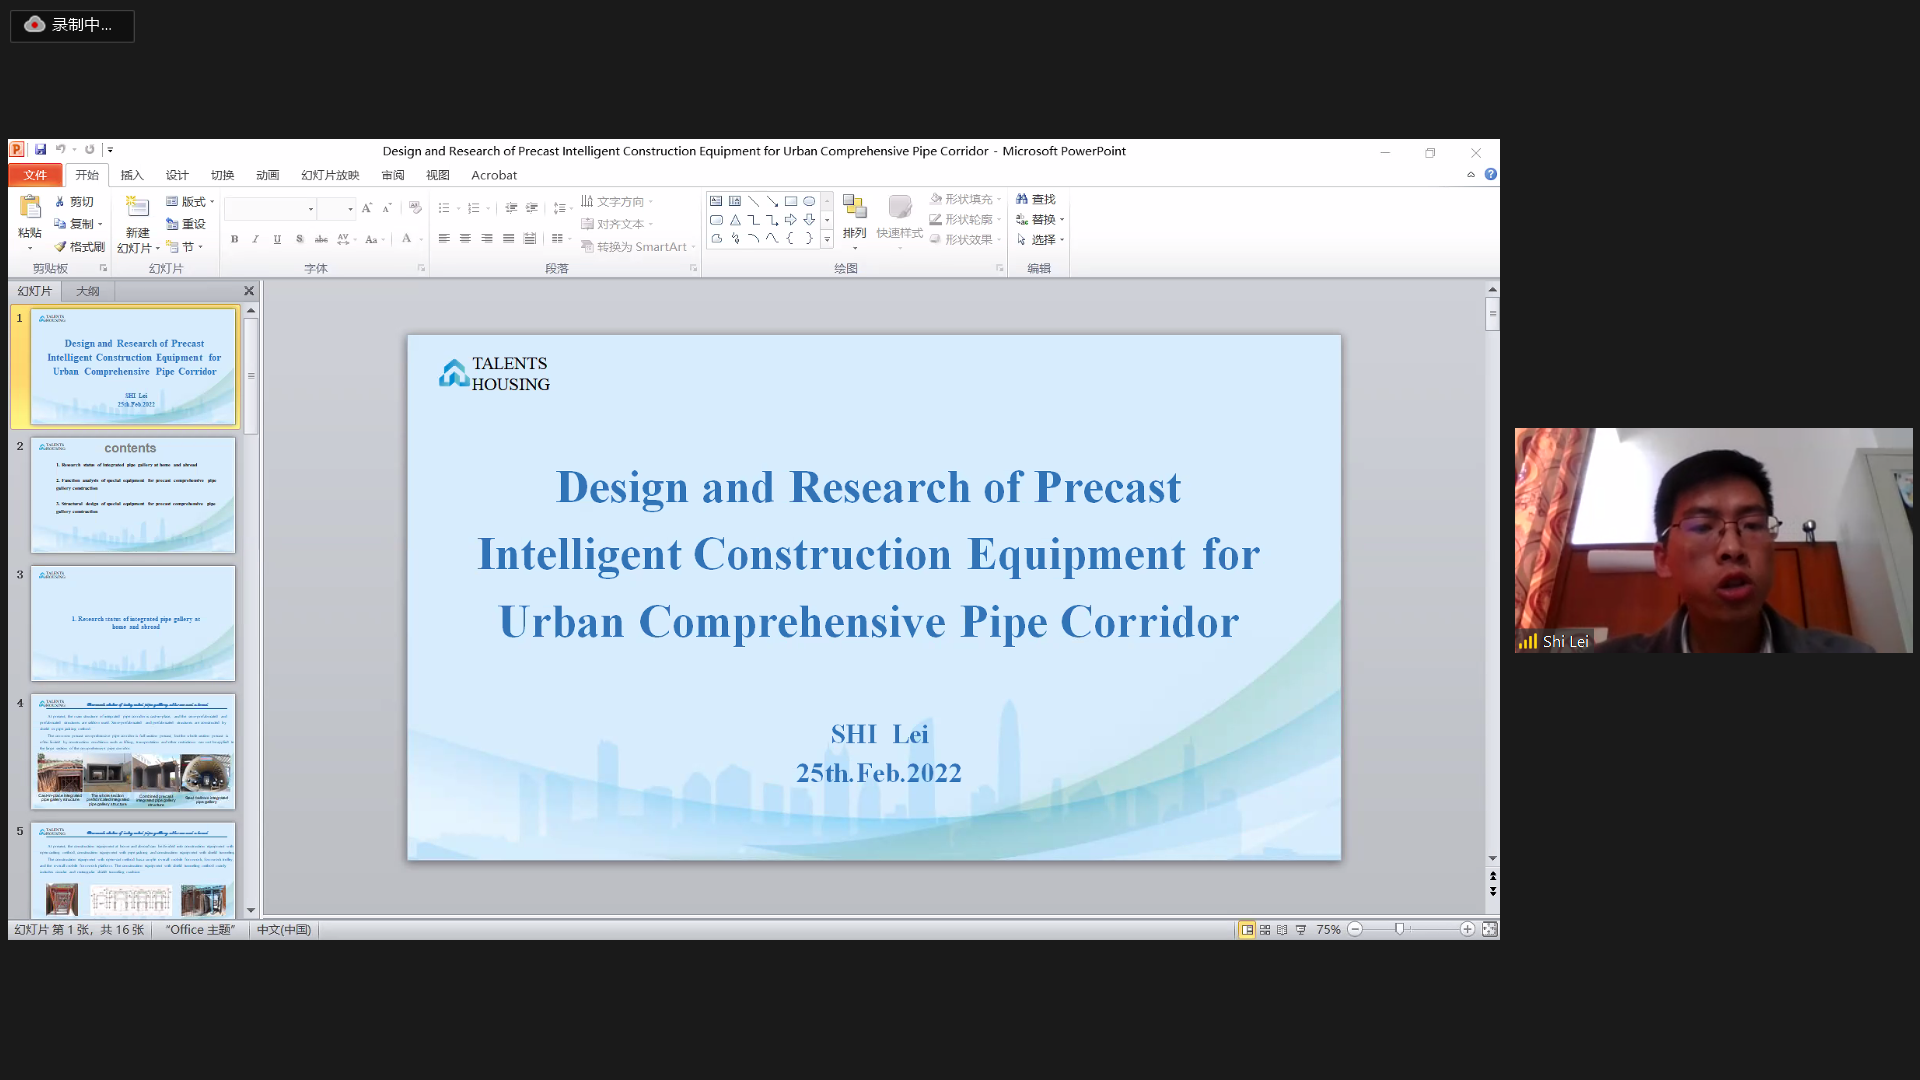Image resolution: width=1920 pixels, height=1080 pixels.
Task: Select the Isosceles Triangle shape
Action: click(x=735, y=220)
